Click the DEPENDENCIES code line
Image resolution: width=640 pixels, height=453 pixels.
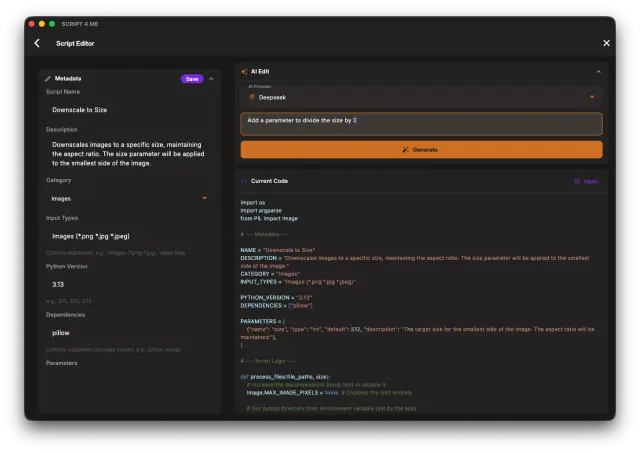[x=276, y=306]
